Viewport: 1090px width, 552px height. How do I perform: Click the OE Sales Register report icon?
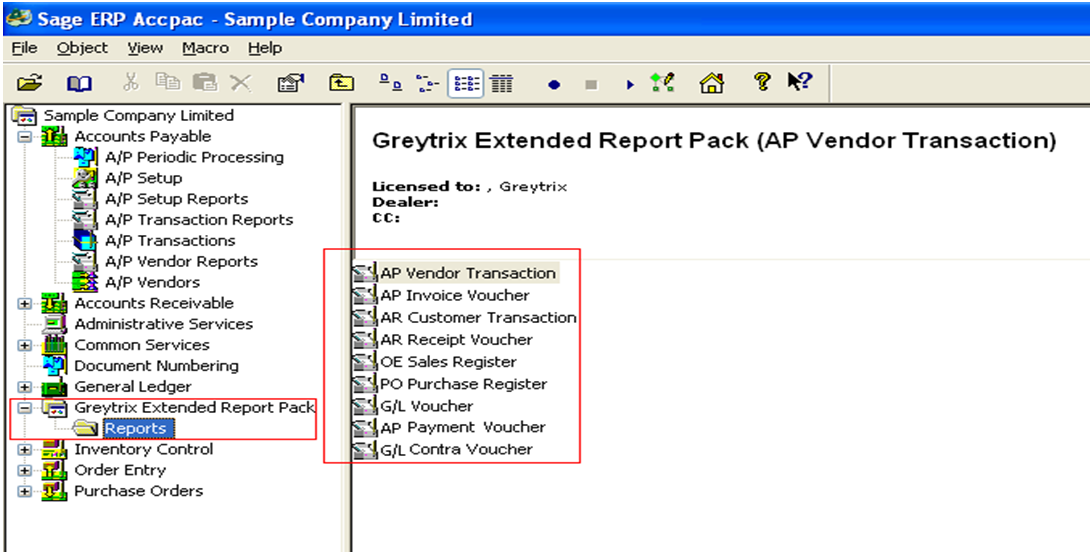[x=366, y=362]
